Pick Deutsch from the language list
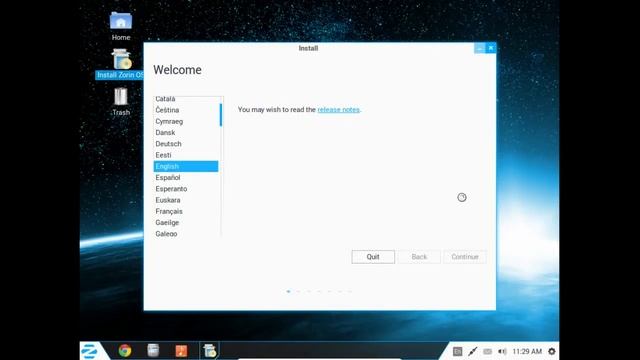Screen dimensions: 640x360 pos(186,144)
